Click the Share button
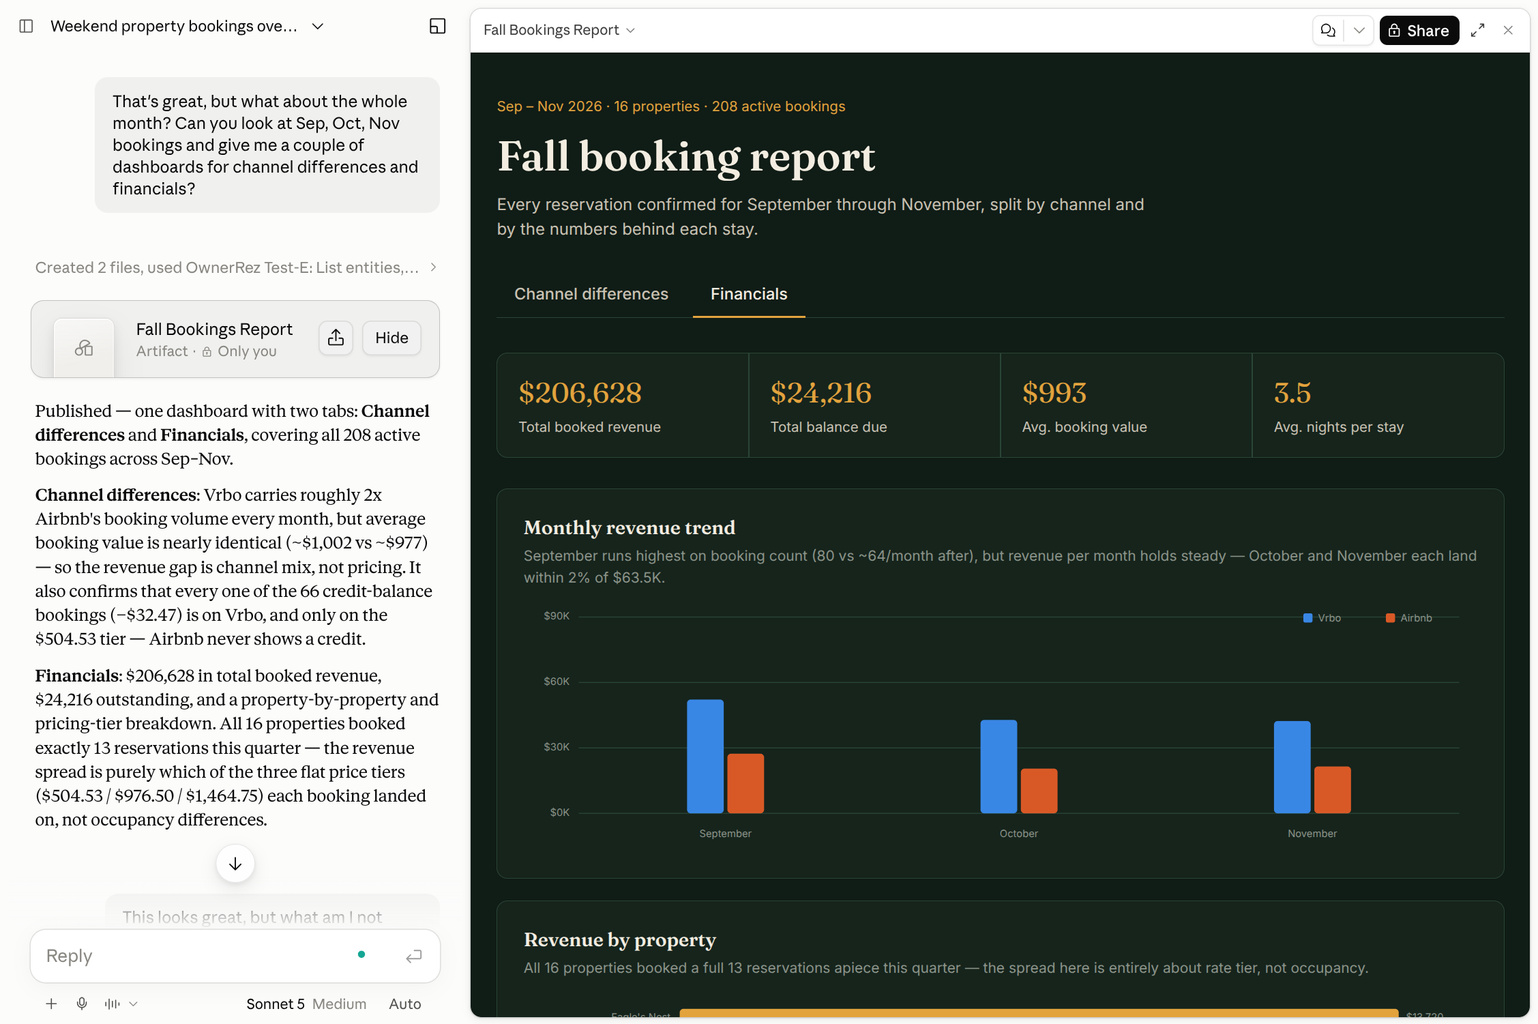Viewport: 1538px width, 1024px height. [x=1419, y=30]
